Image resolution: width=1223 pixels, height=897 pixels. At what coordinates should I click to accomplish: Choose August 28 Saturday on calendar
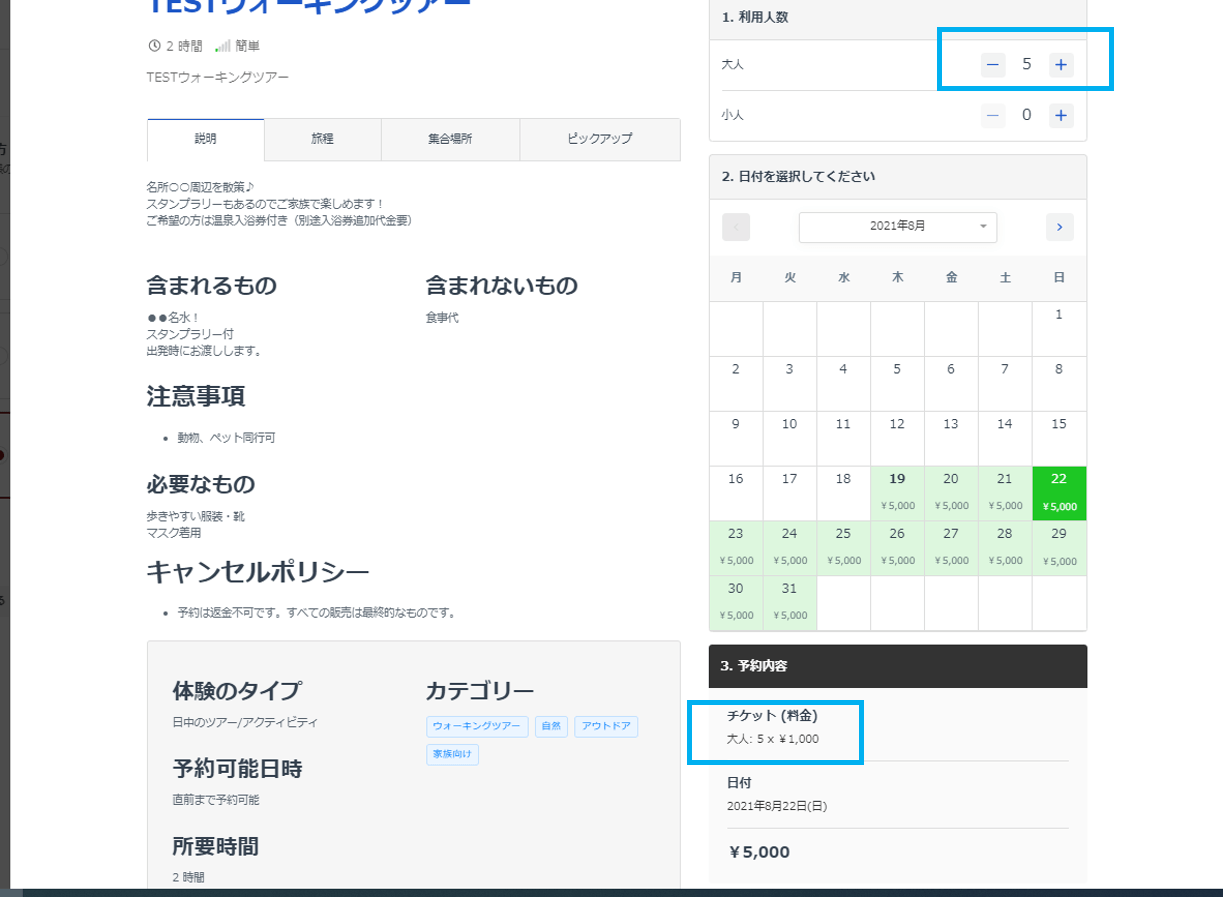1005,548
